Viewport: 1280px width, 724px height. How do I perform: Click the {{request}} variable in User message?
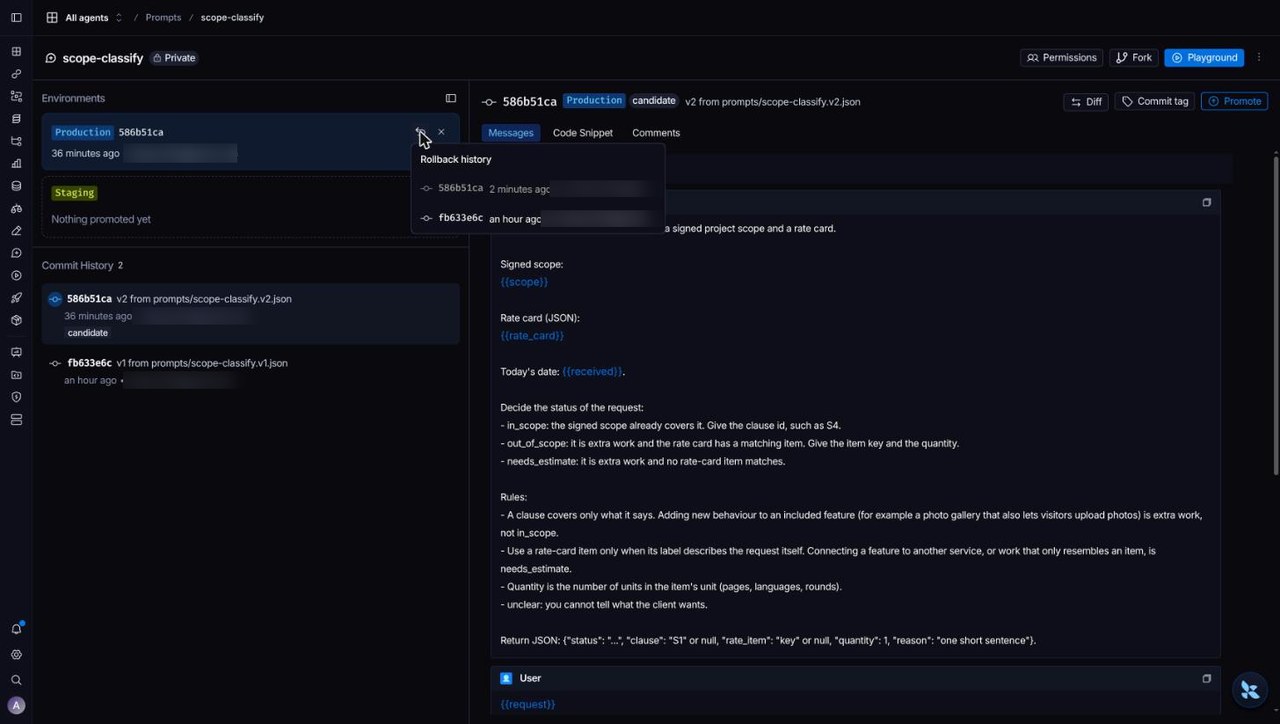pyautogui.click(x=528, y=705)
